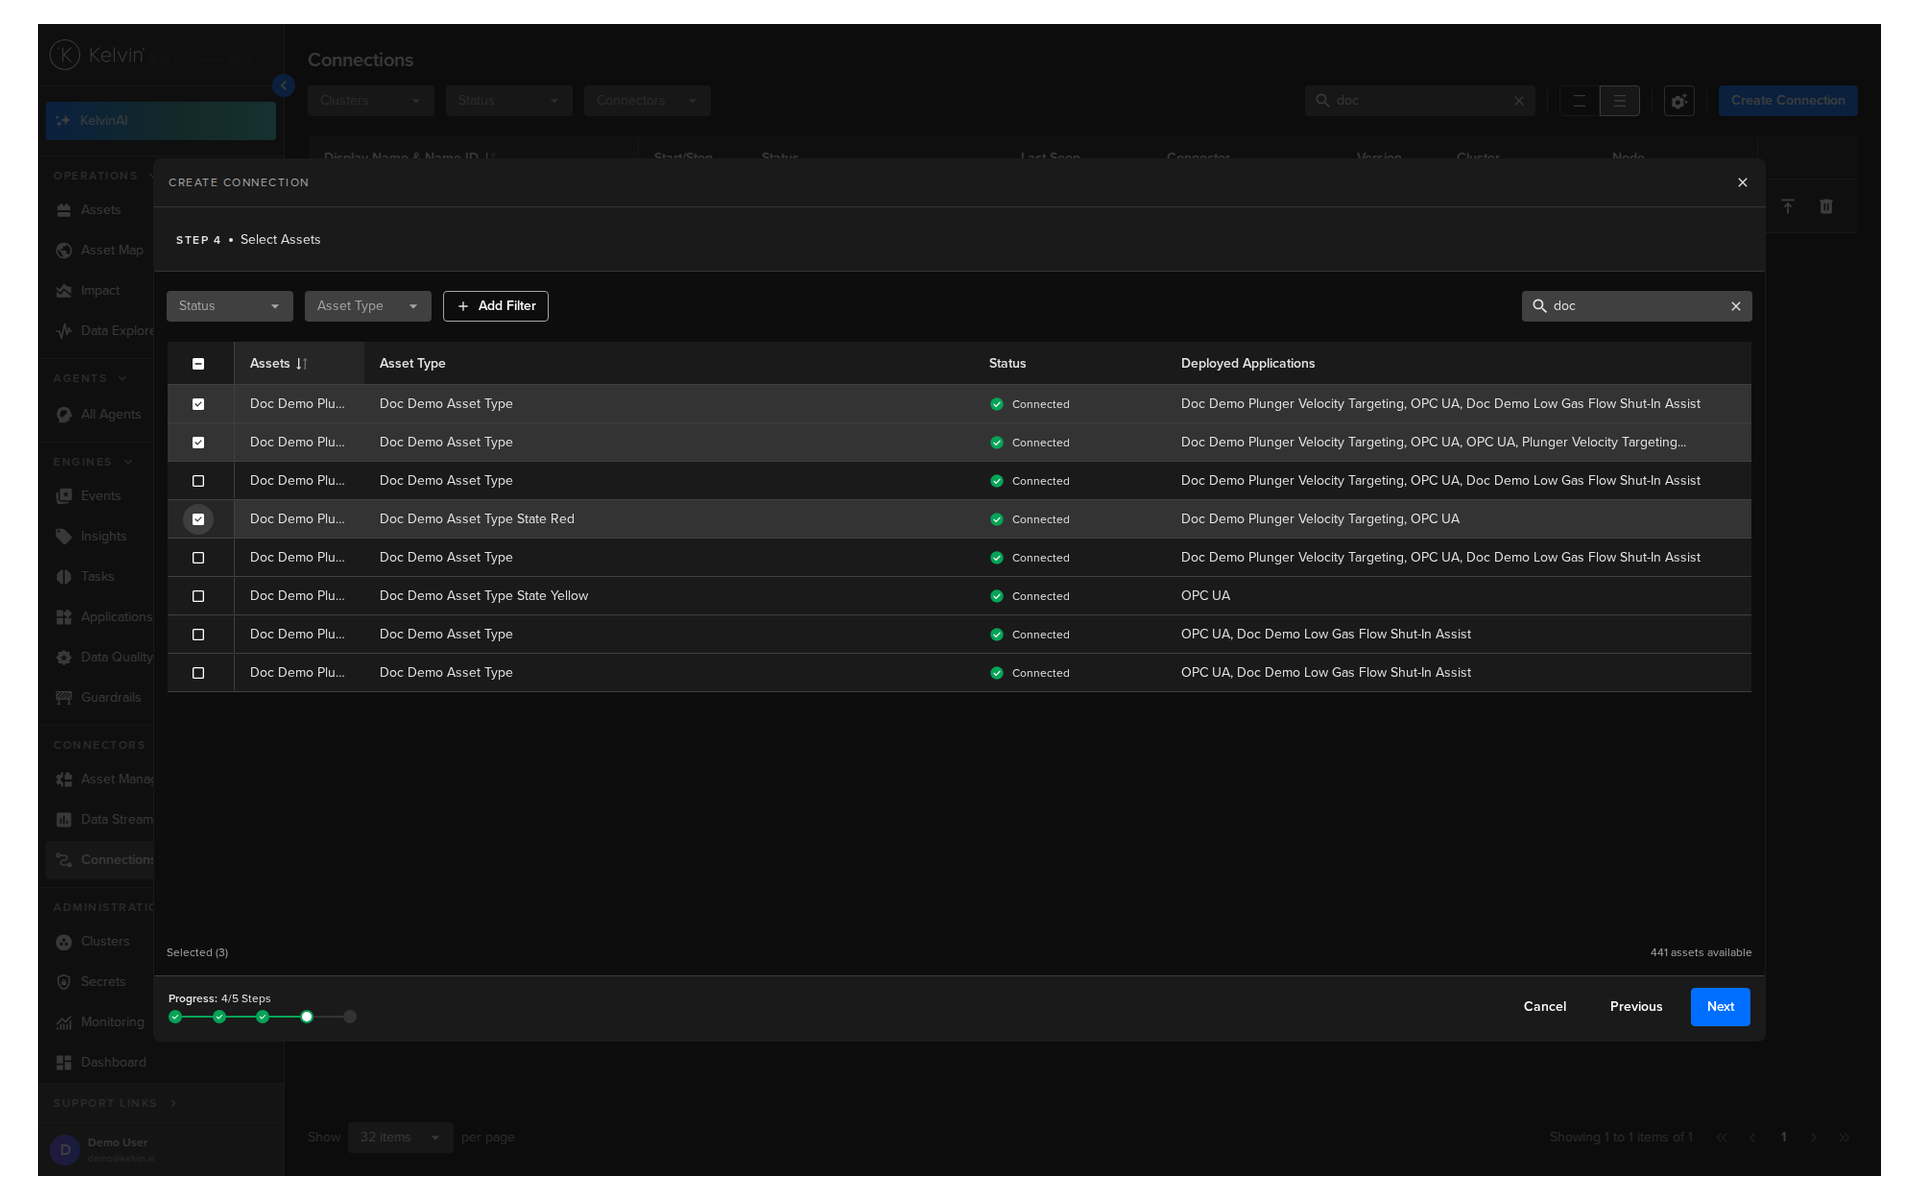This screenshot has height=1200, width=1920.
Task: Click the delete trash icon in Connections page
Action: 1826,207
